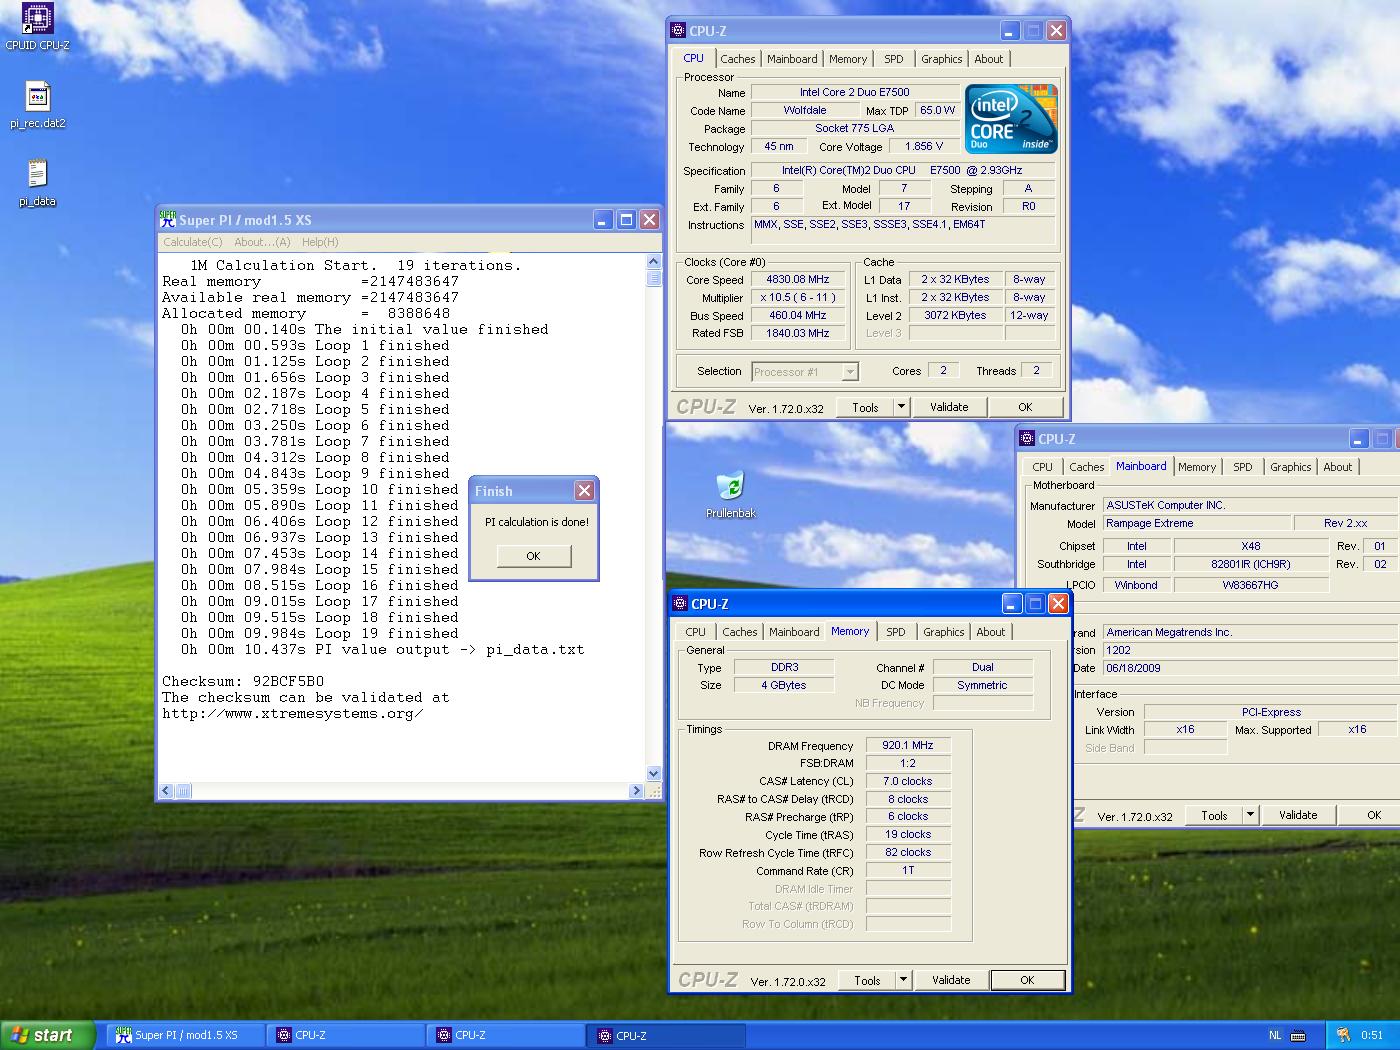1400x1050 pixels.
Task: Click OK in PI calculation done dialog
Action: [533, 556]
